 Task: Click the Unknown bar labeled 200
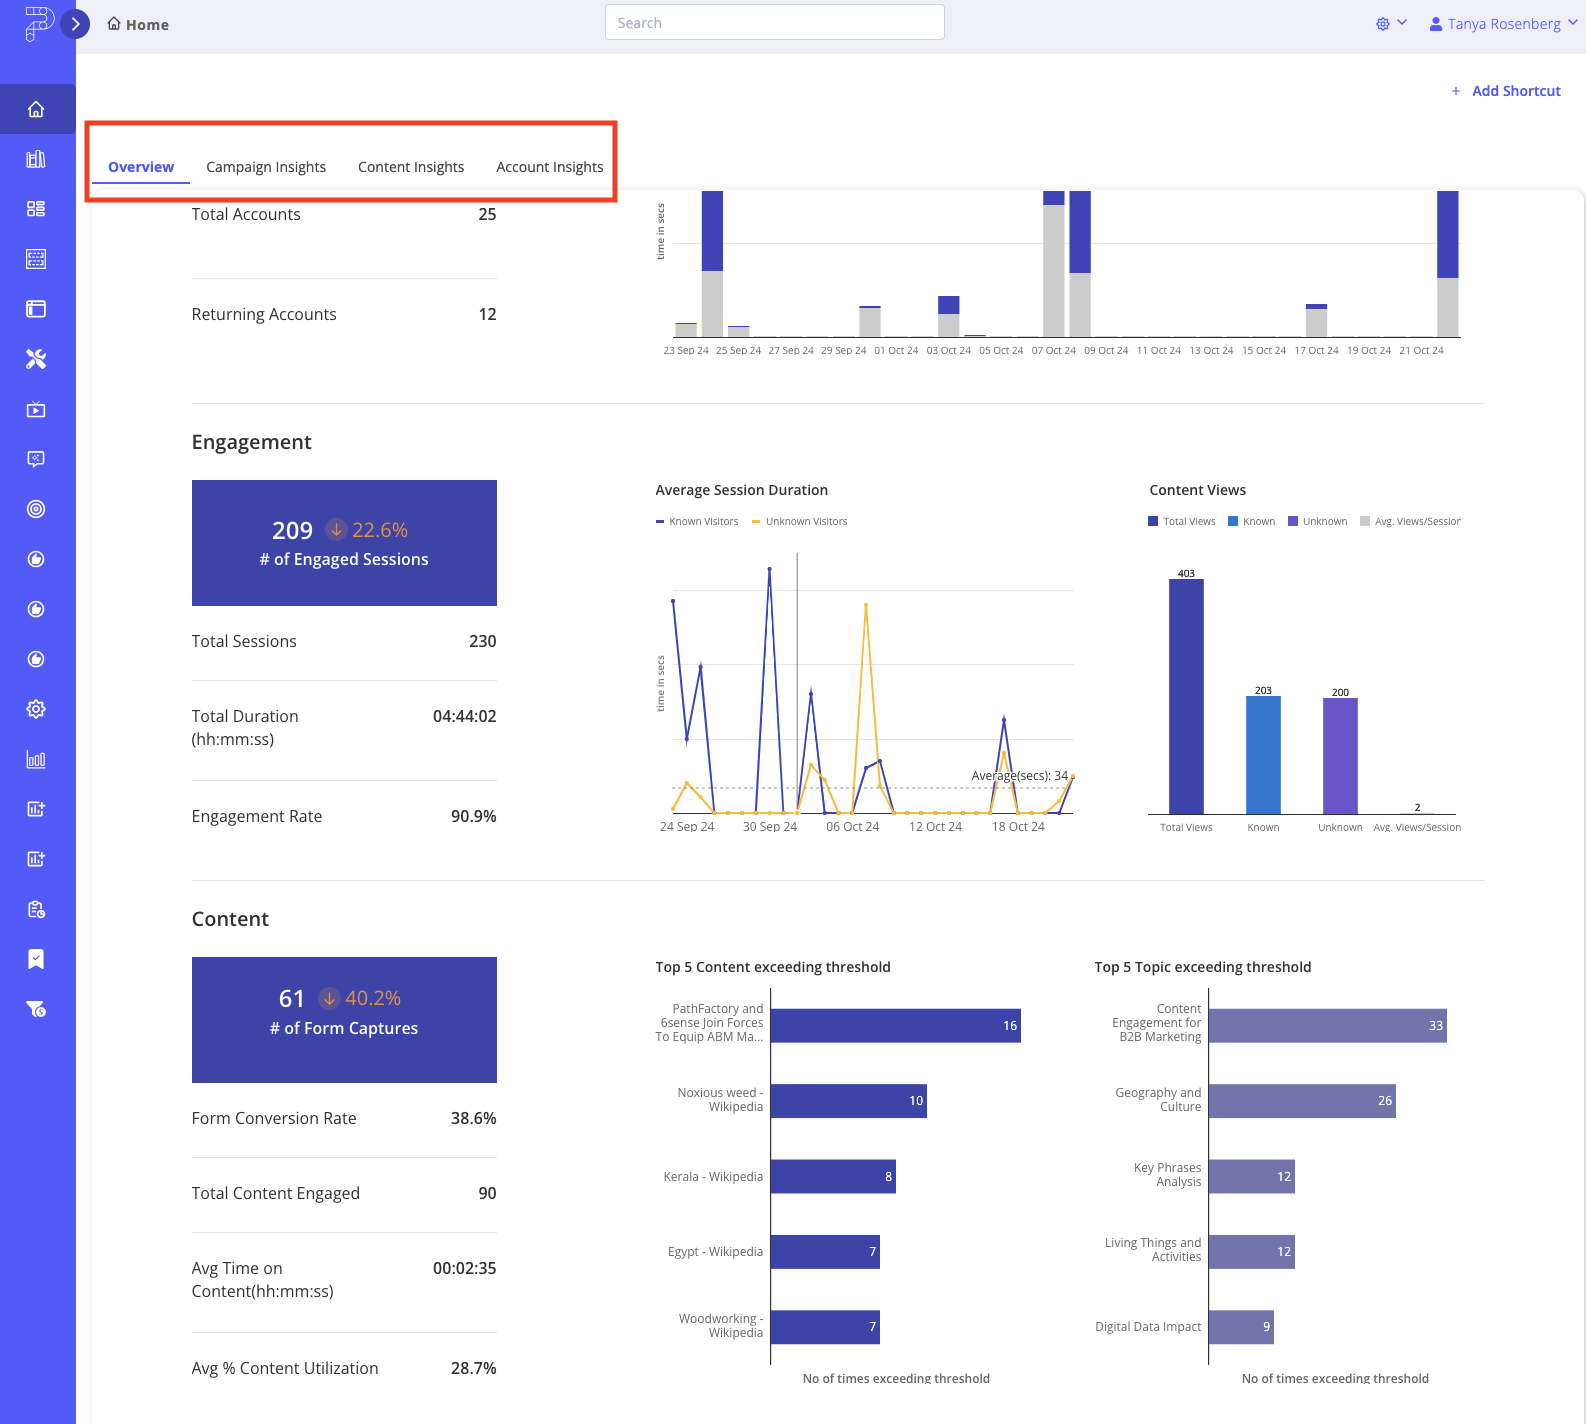click(1340, 756)
